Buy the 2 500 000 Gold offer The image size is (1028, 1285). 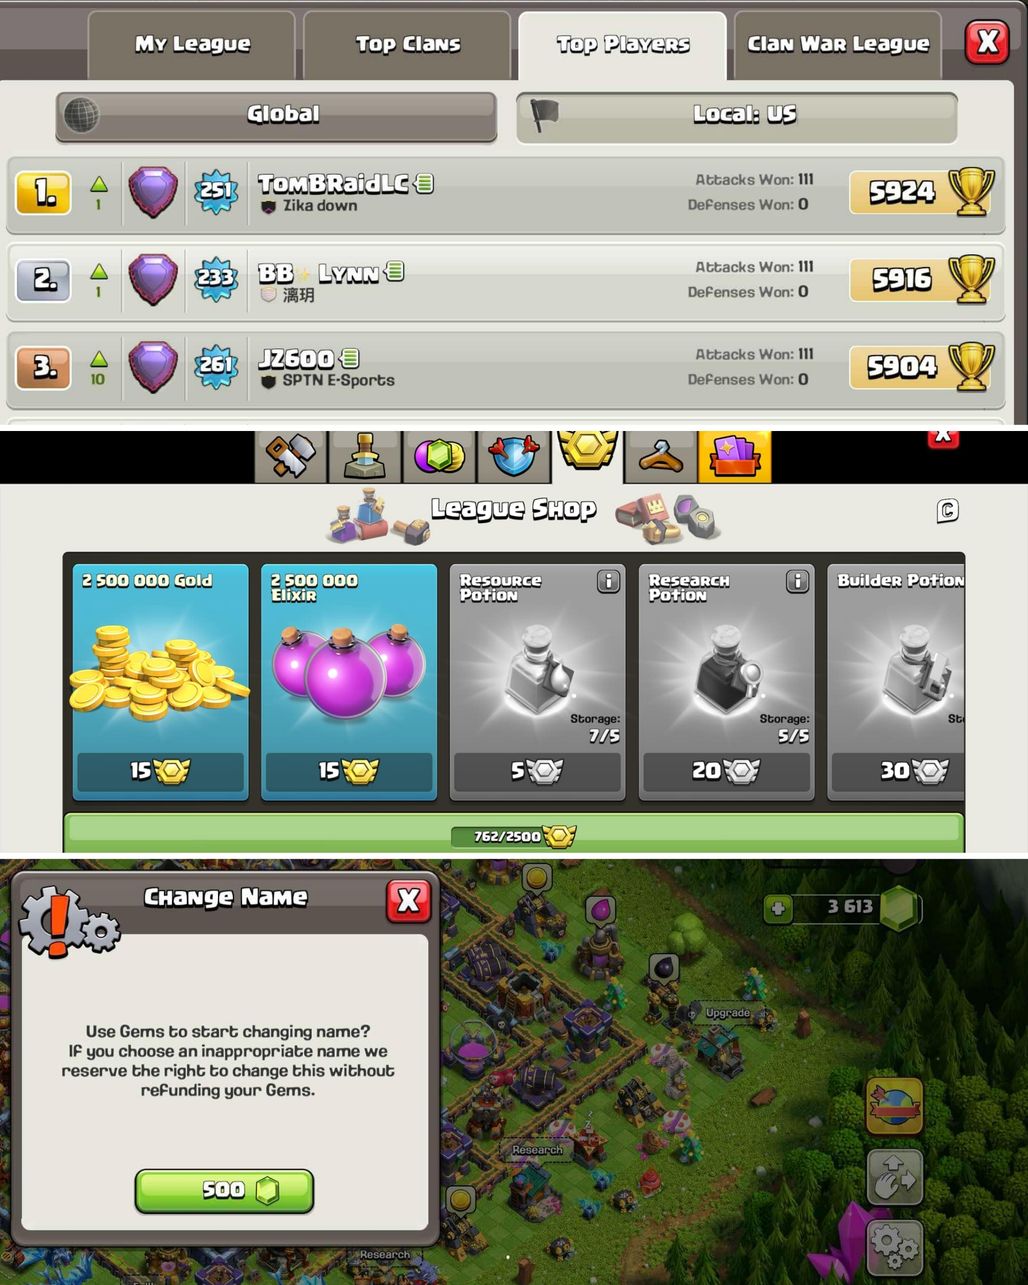(x=160, y=682)
